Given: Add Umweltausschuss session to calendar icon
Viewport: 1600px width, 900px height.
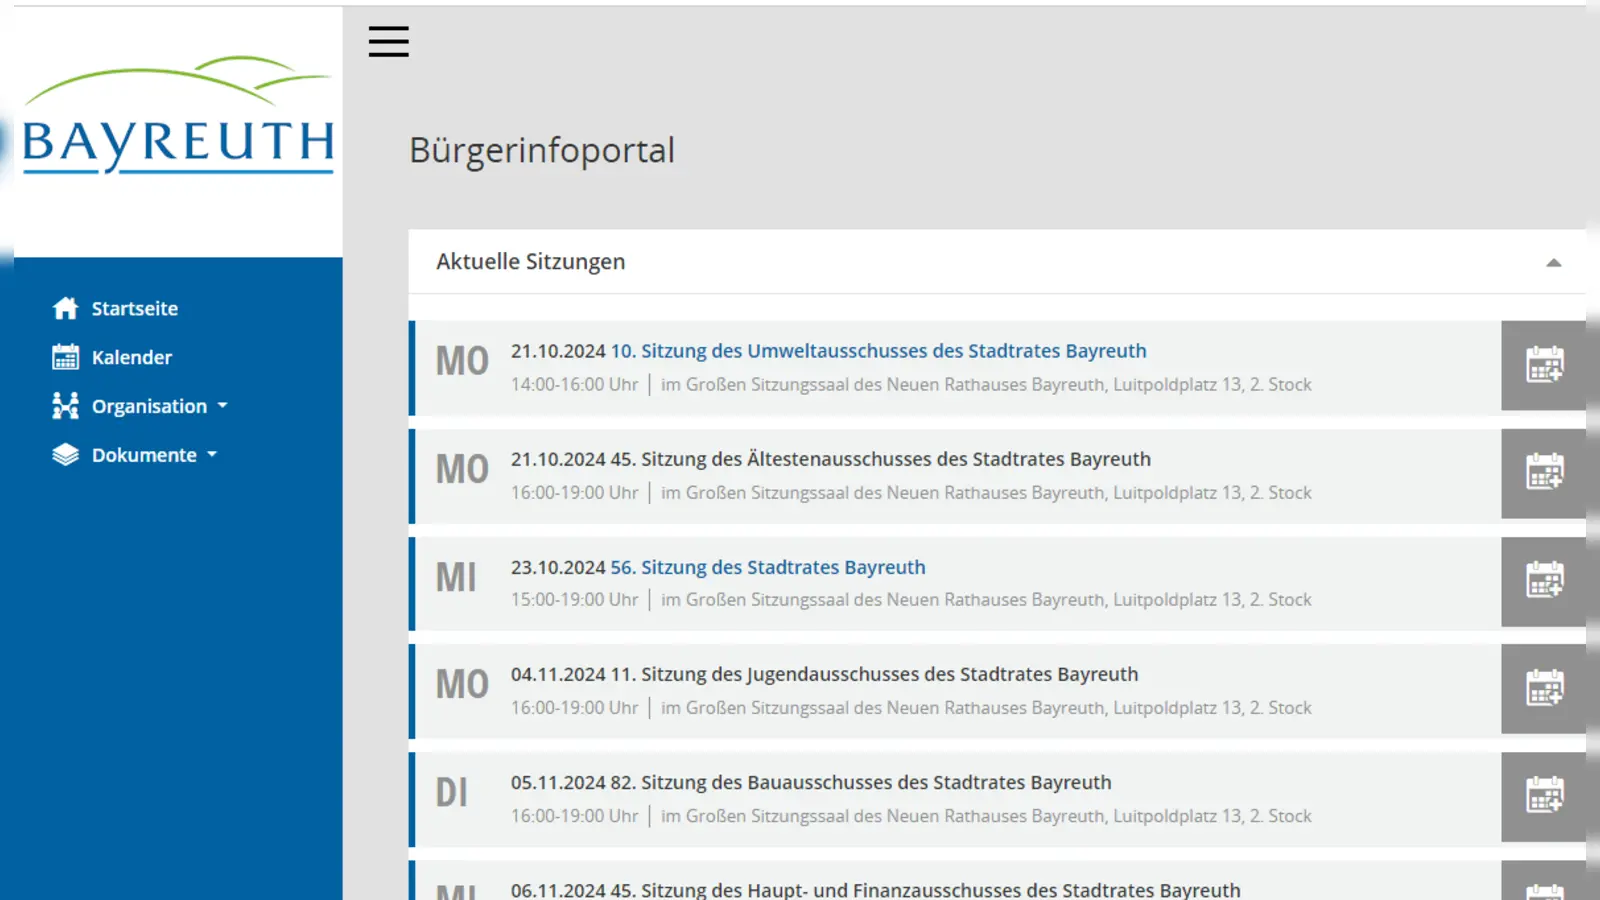Looking at the screenshot, I should pos(1544,365).
